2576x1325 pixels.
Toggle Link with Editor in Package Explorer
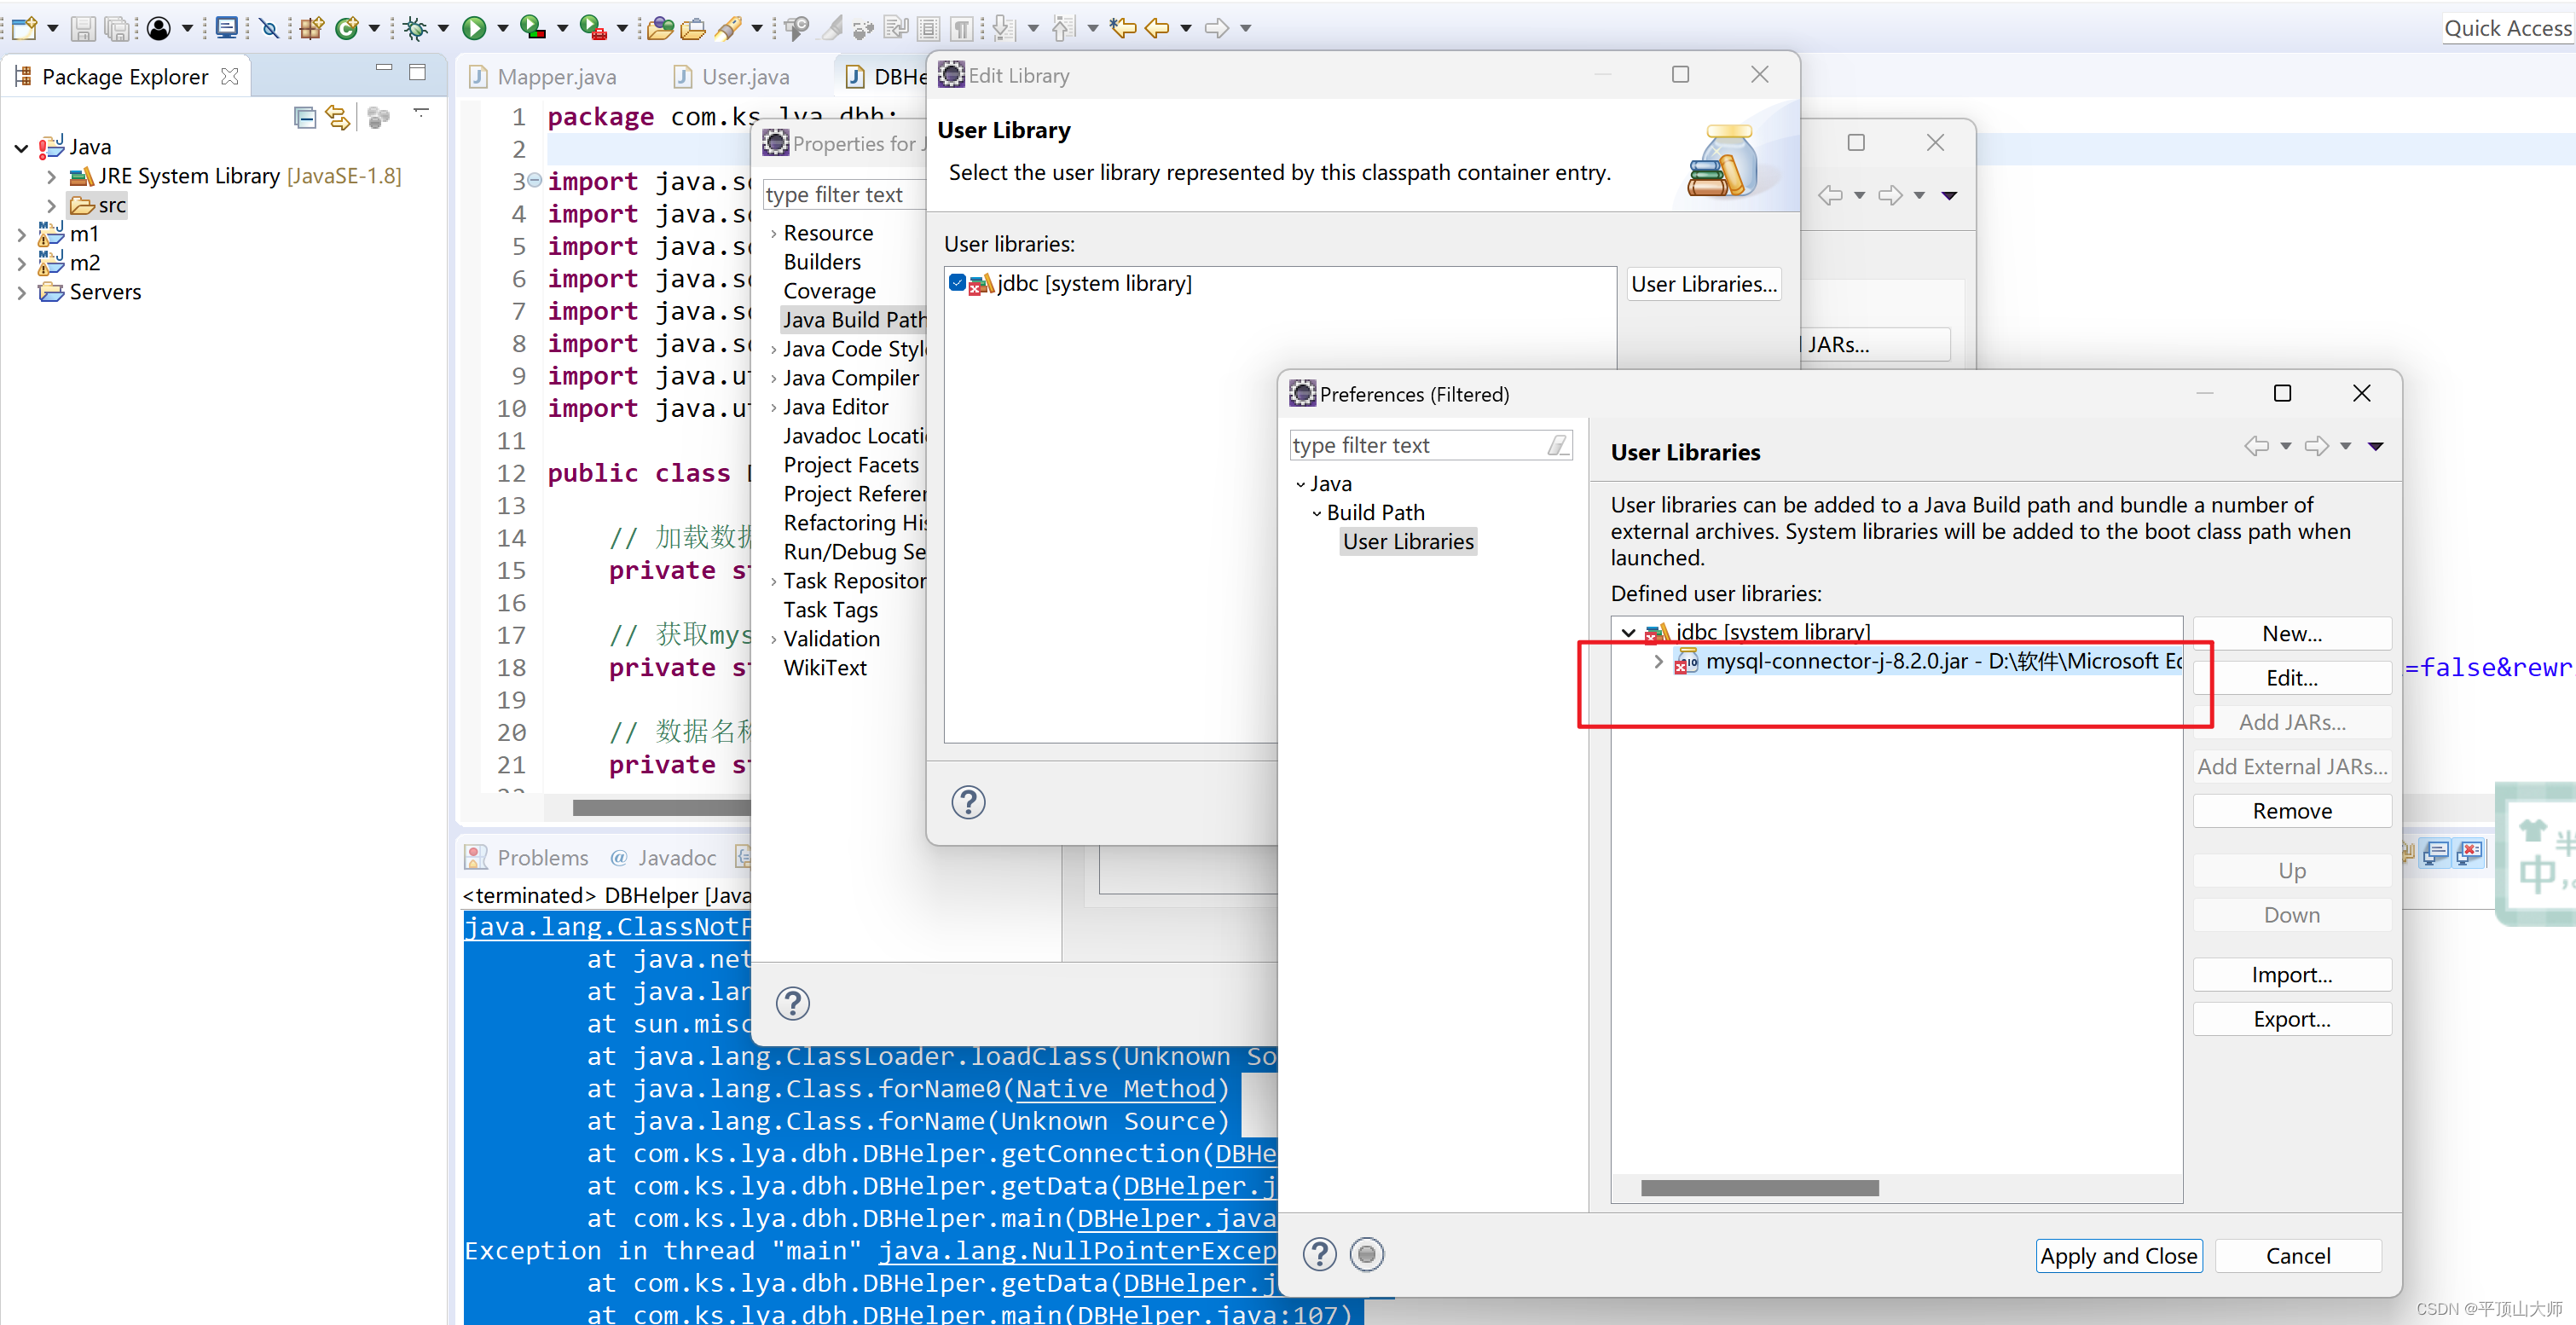coord(337,117)
